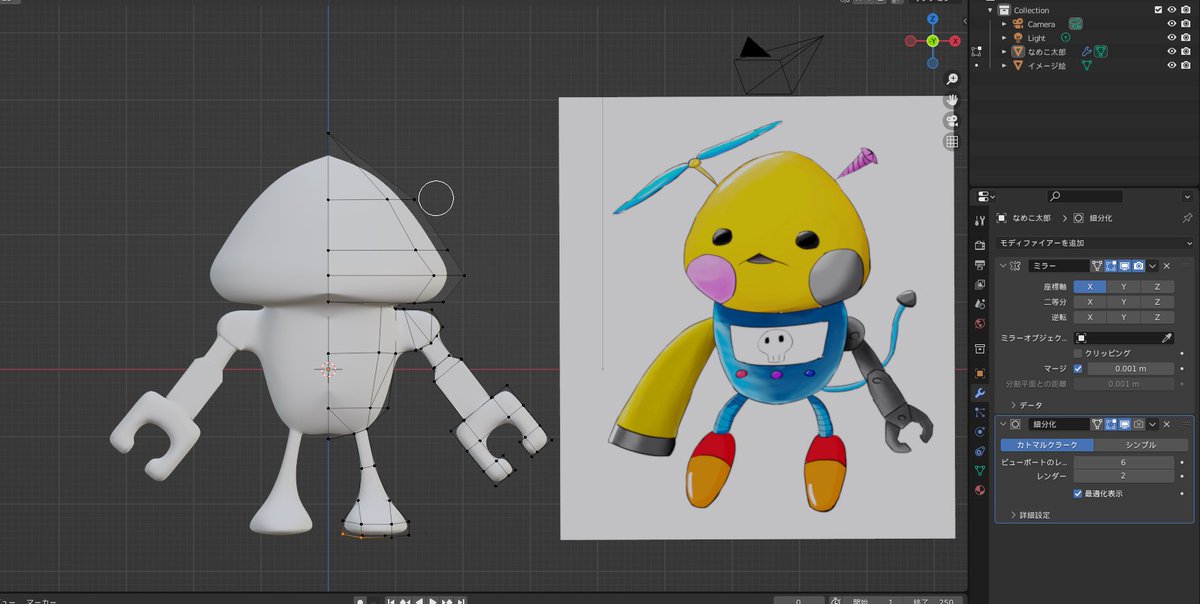The height and width of the screenshot is (604, 1200).
Task: Click the viewport zoom magnifier icon
Action: click(952, 78)
